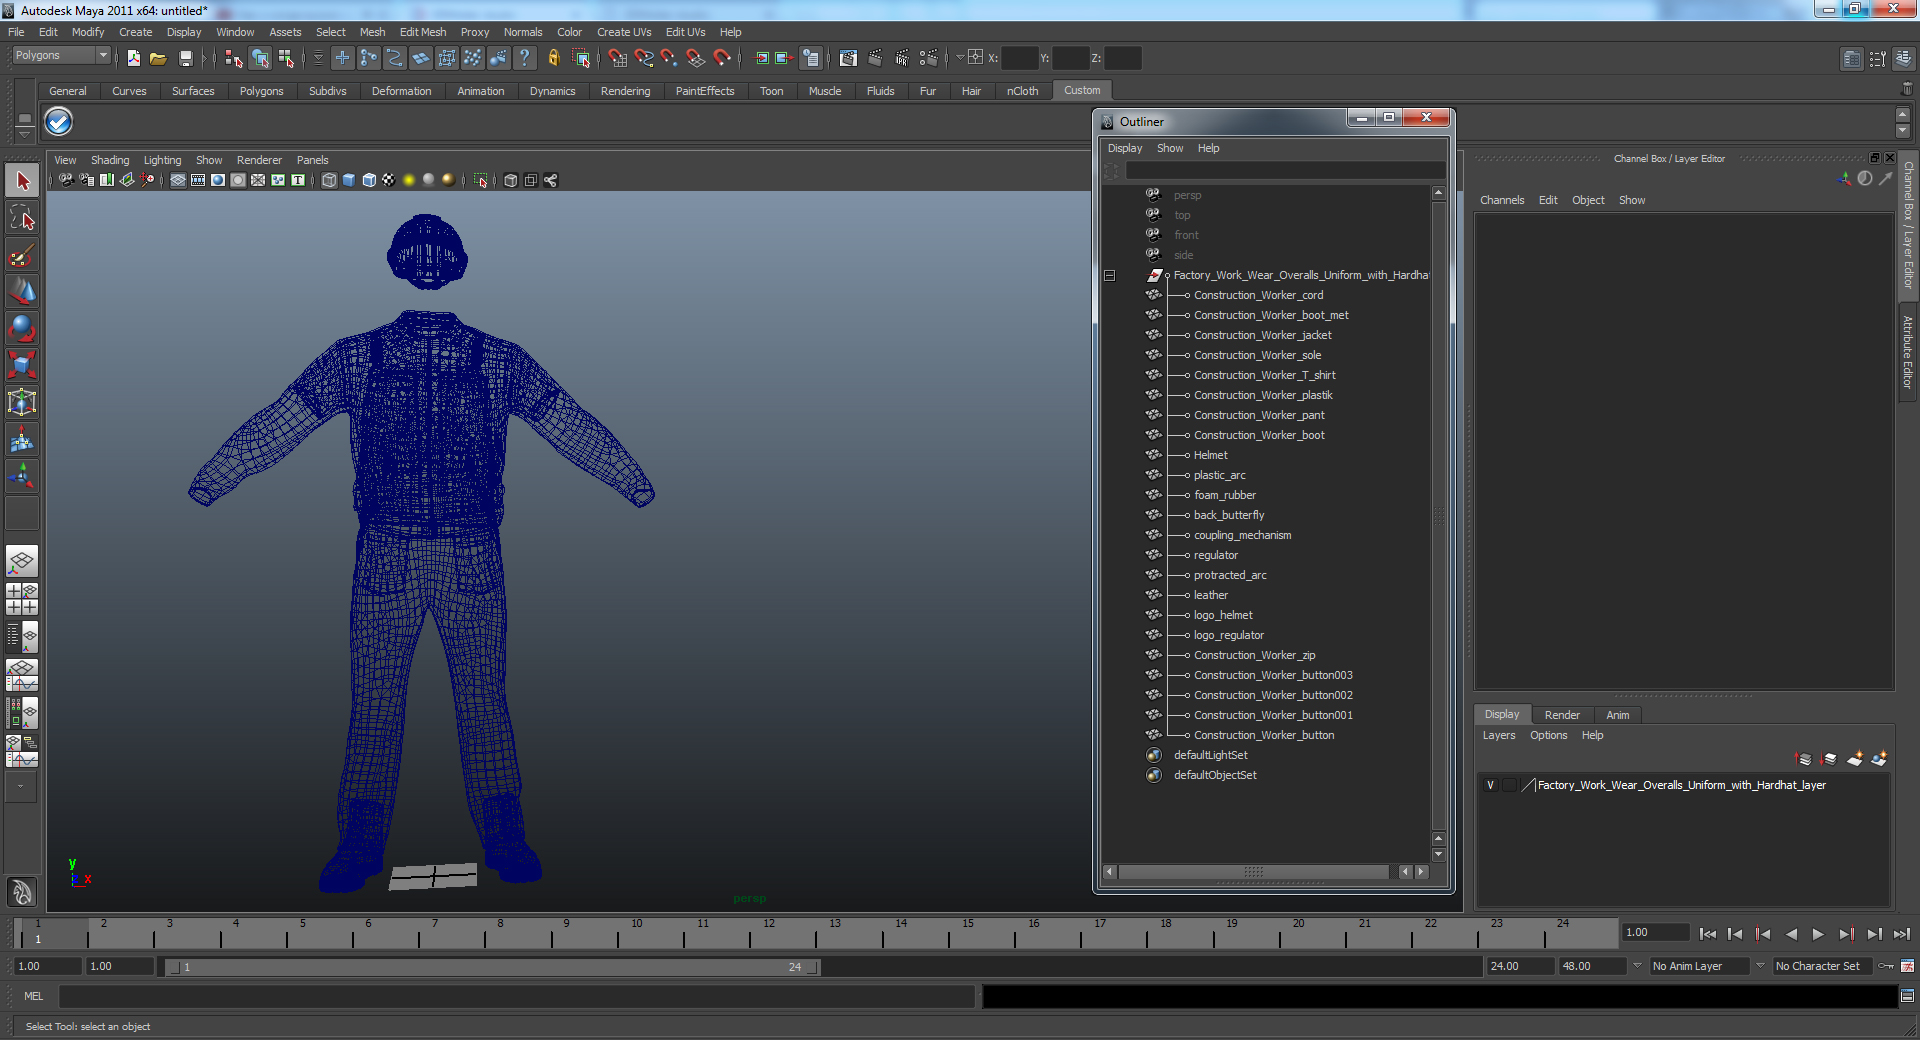
Task: Click the Outliner horizontal scrollbar
Action: (1253, 872)
